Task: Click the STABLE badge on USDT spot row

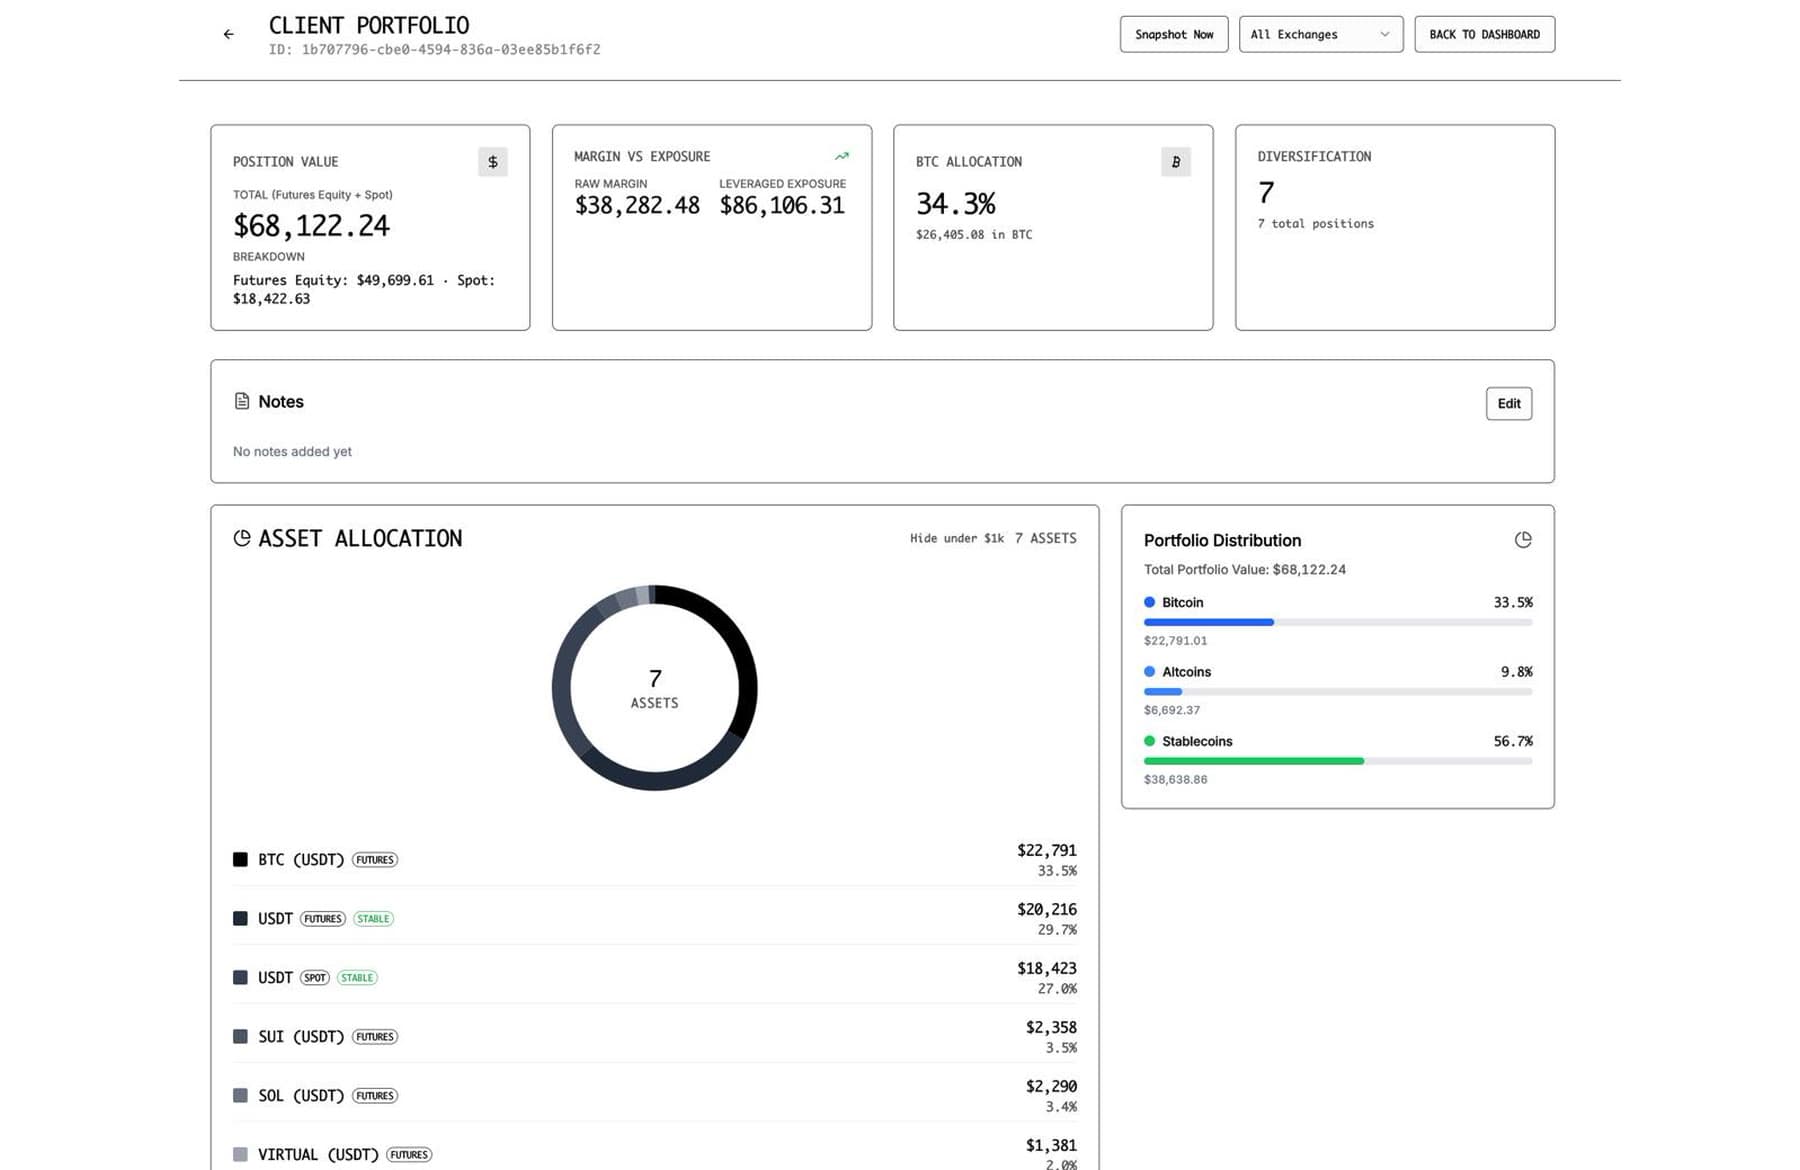Action: (x=357, y=978)
